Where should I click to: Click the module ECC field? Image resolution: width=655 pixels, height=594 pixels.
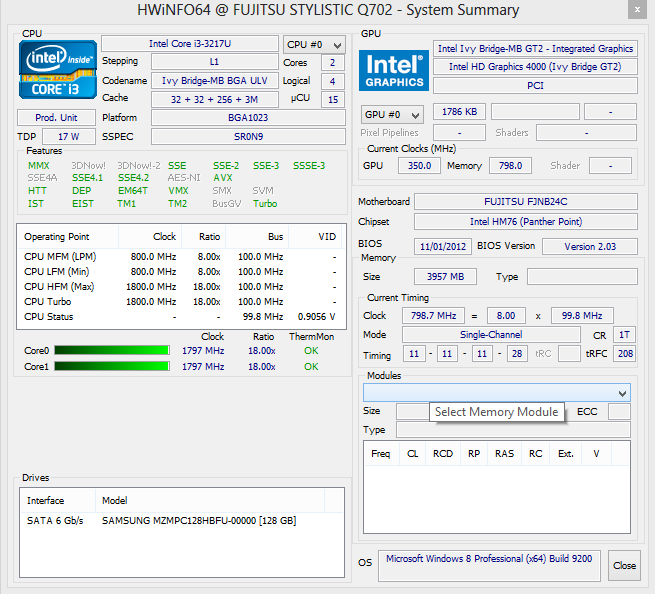click(x=619, y=411)
